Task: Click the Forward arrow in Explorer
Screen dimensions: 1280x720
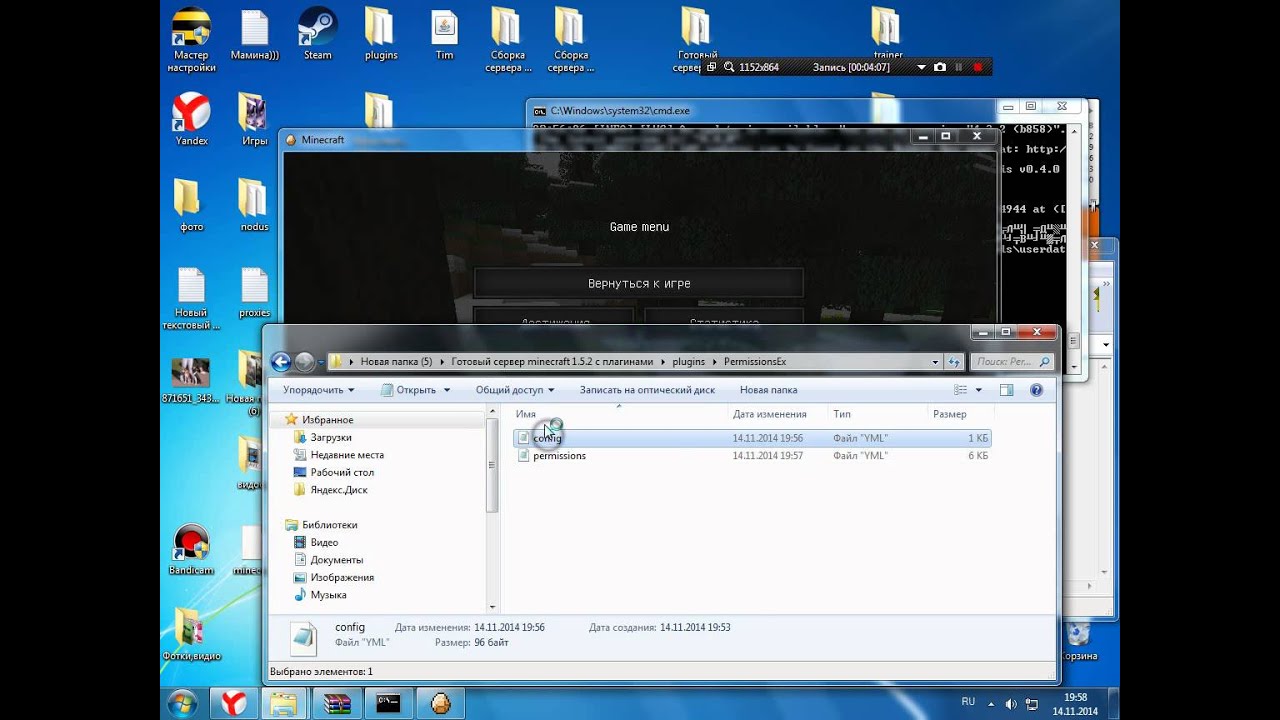Action: [305, 362]
